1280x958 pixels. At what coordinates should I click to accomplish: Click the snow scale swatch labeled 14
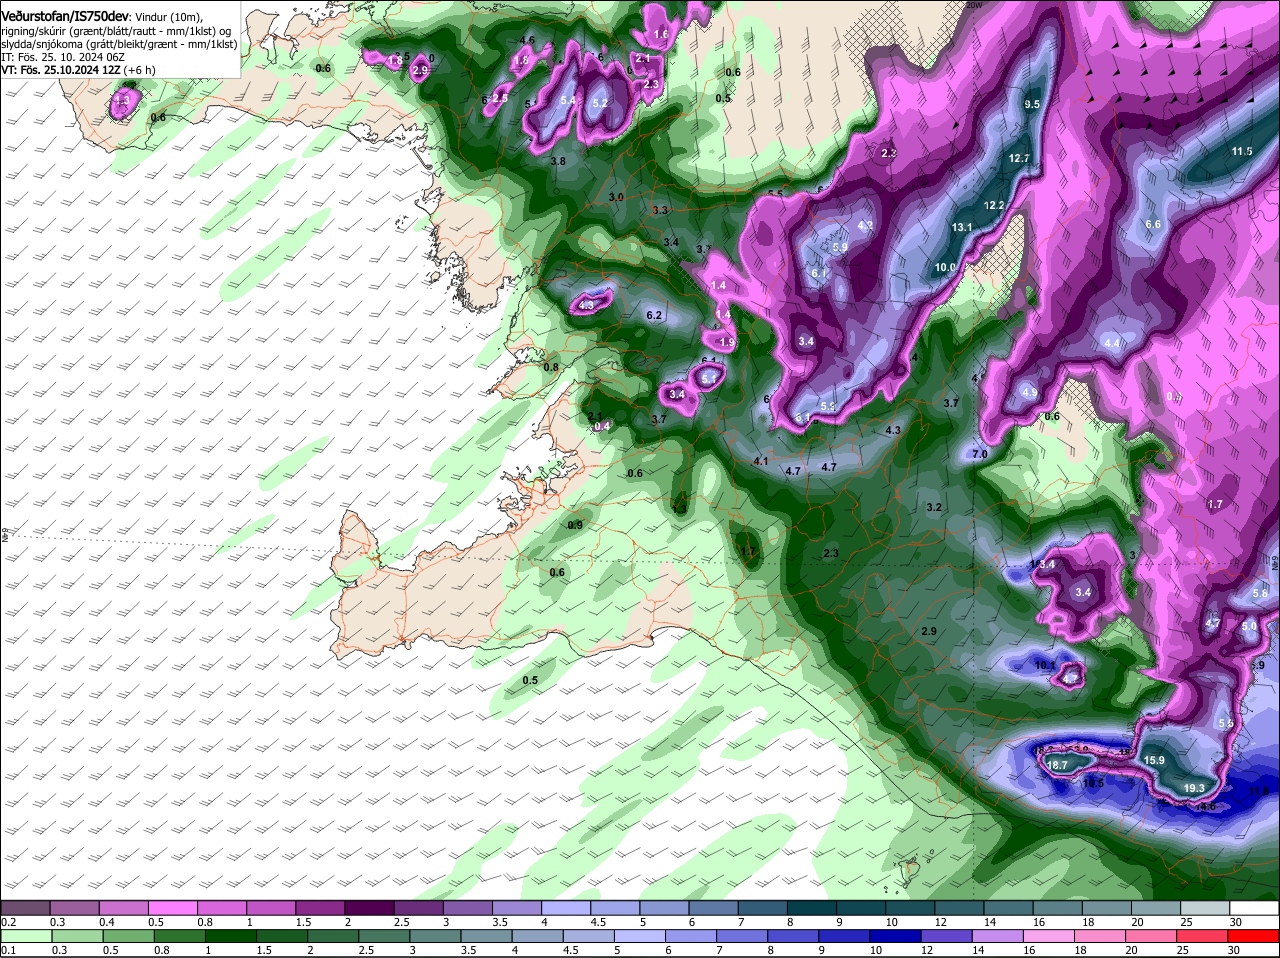(x=1011, y=908)
